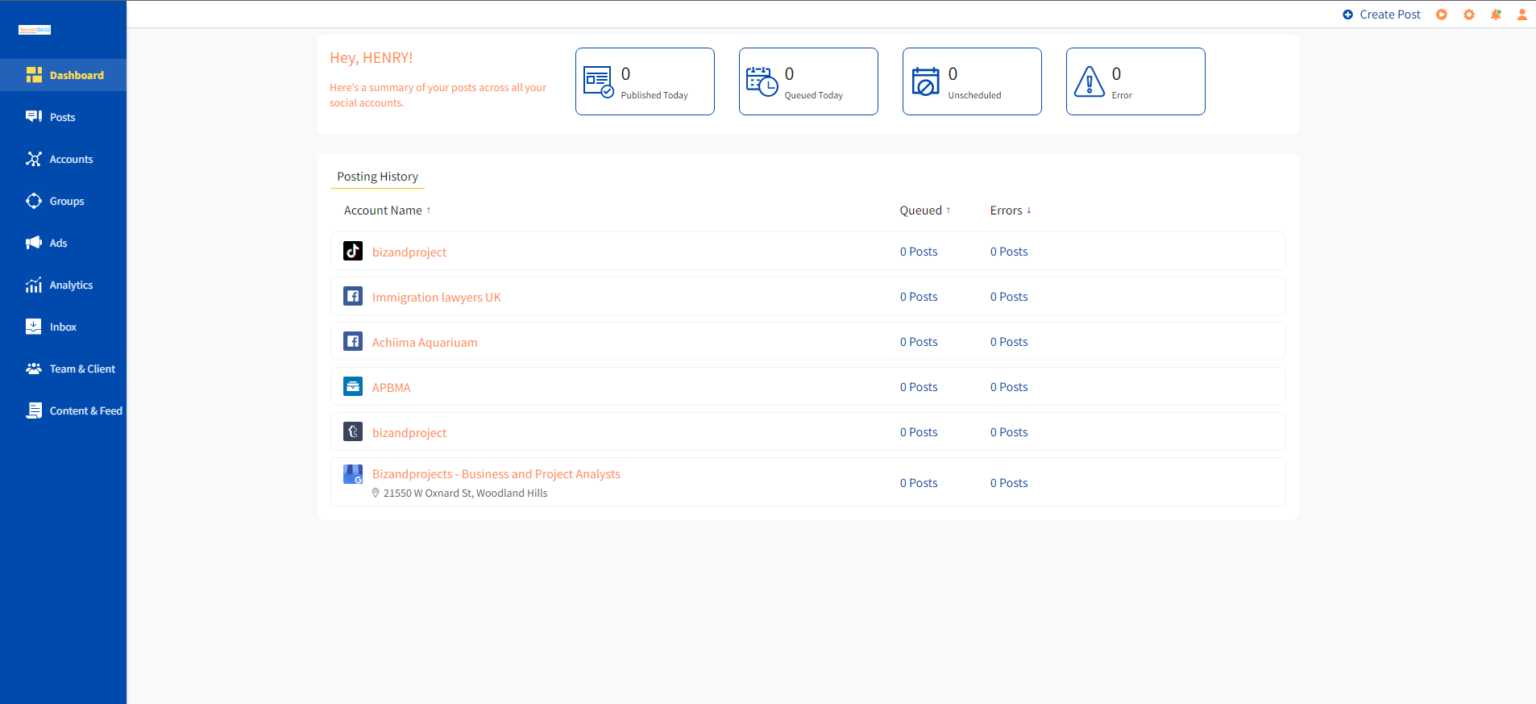This screenshot has height=704, width=1536.
Task: Go to Analytics in the sidebar
Action: [70, 285]
